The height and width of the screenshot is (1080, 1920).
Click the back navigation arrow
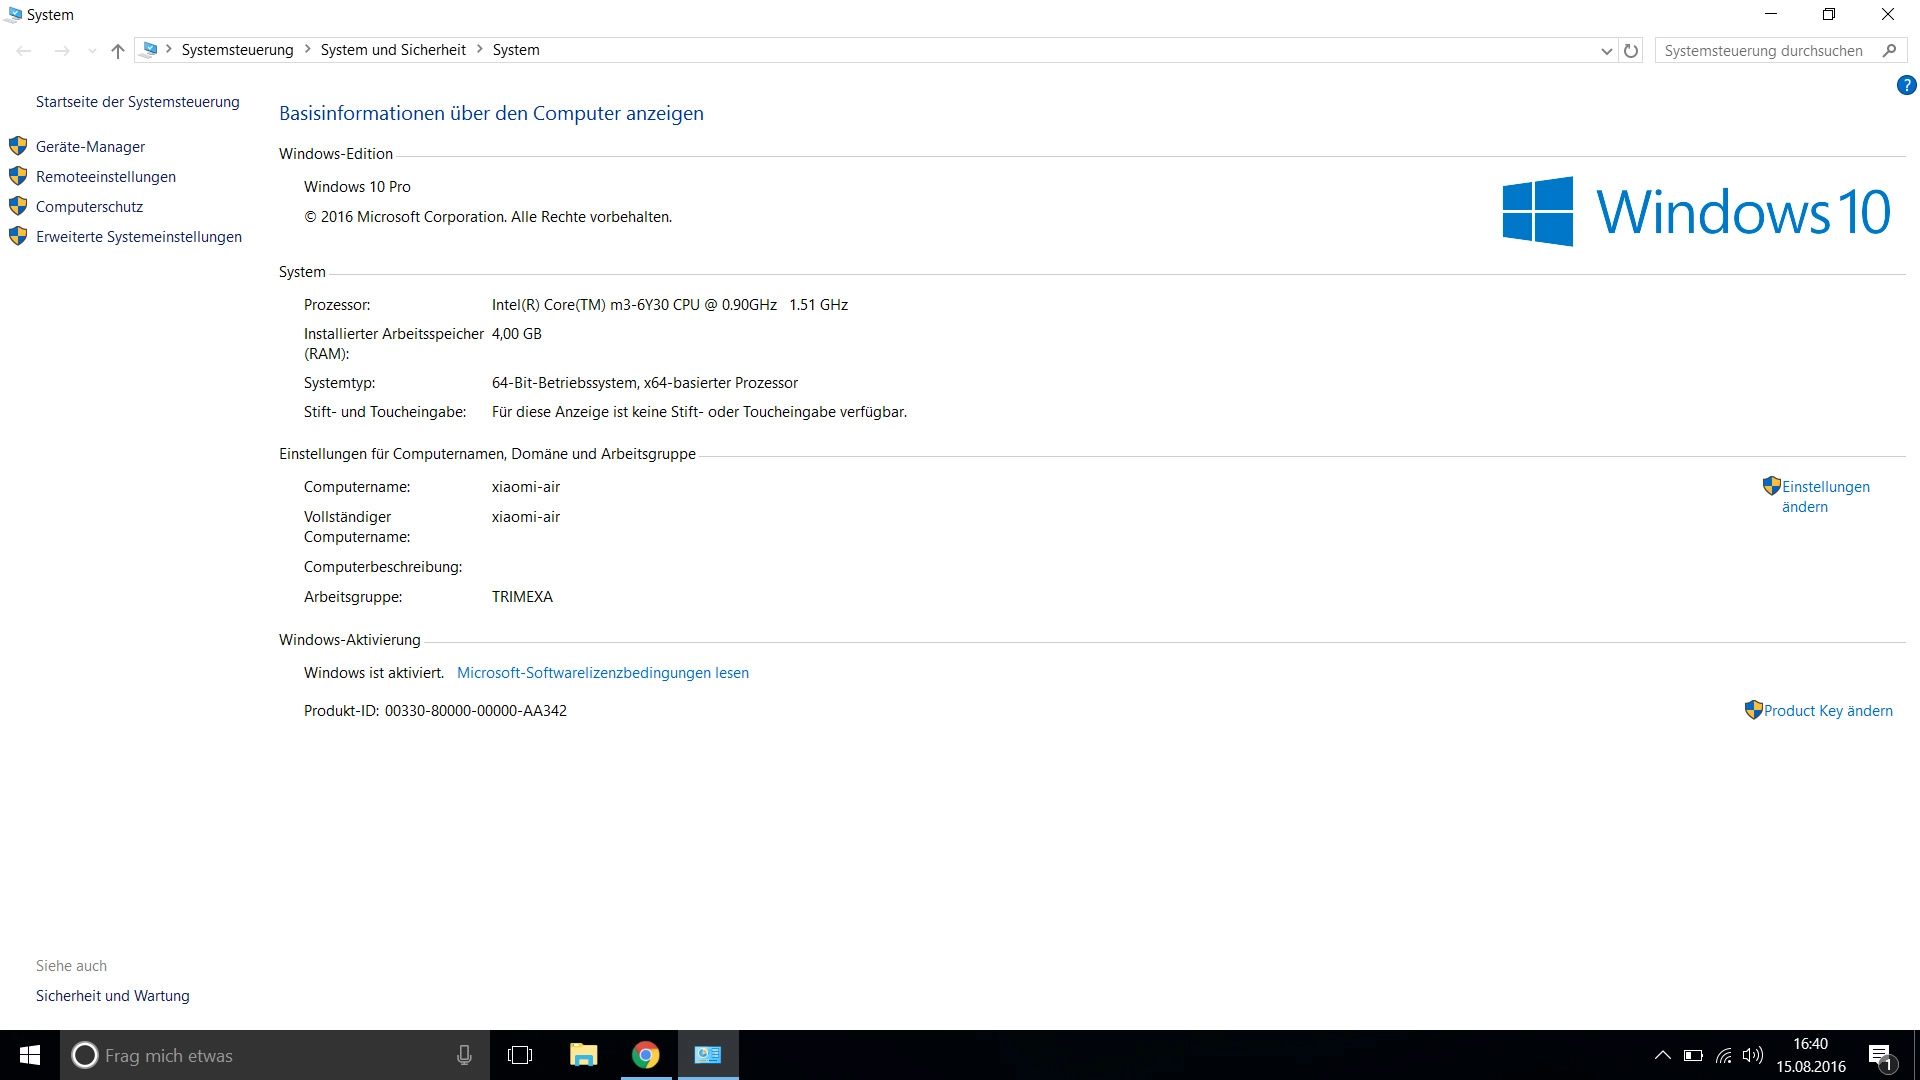24,50
